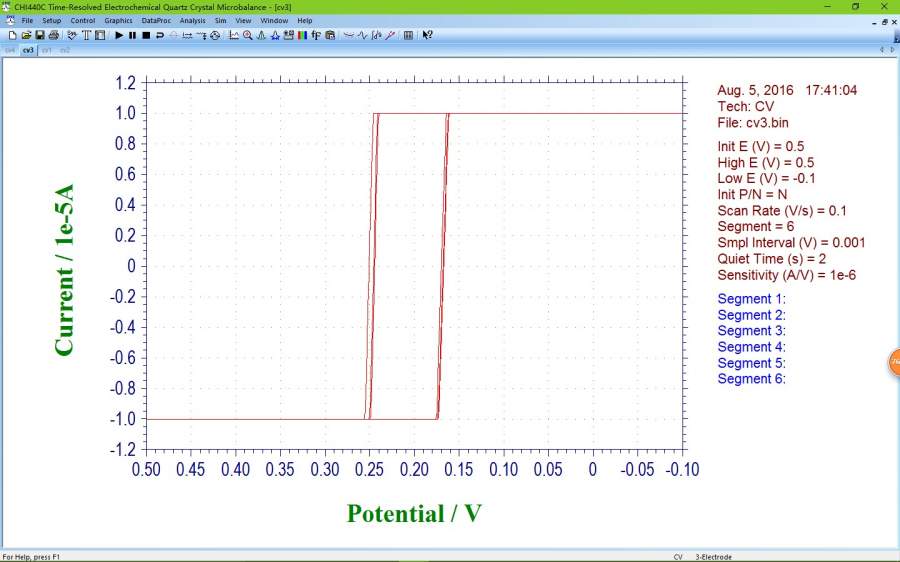
Task: Click the Zero current icon
Action: pos(173,35)
